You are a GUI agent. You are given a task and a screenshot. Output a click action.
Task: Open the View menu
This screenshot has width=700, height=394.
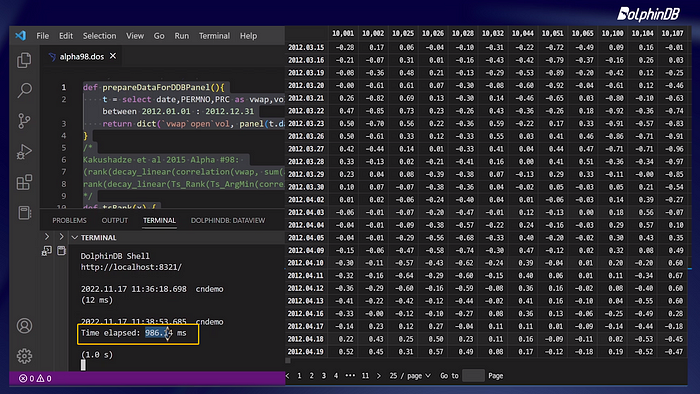click(x=135, y=36)
